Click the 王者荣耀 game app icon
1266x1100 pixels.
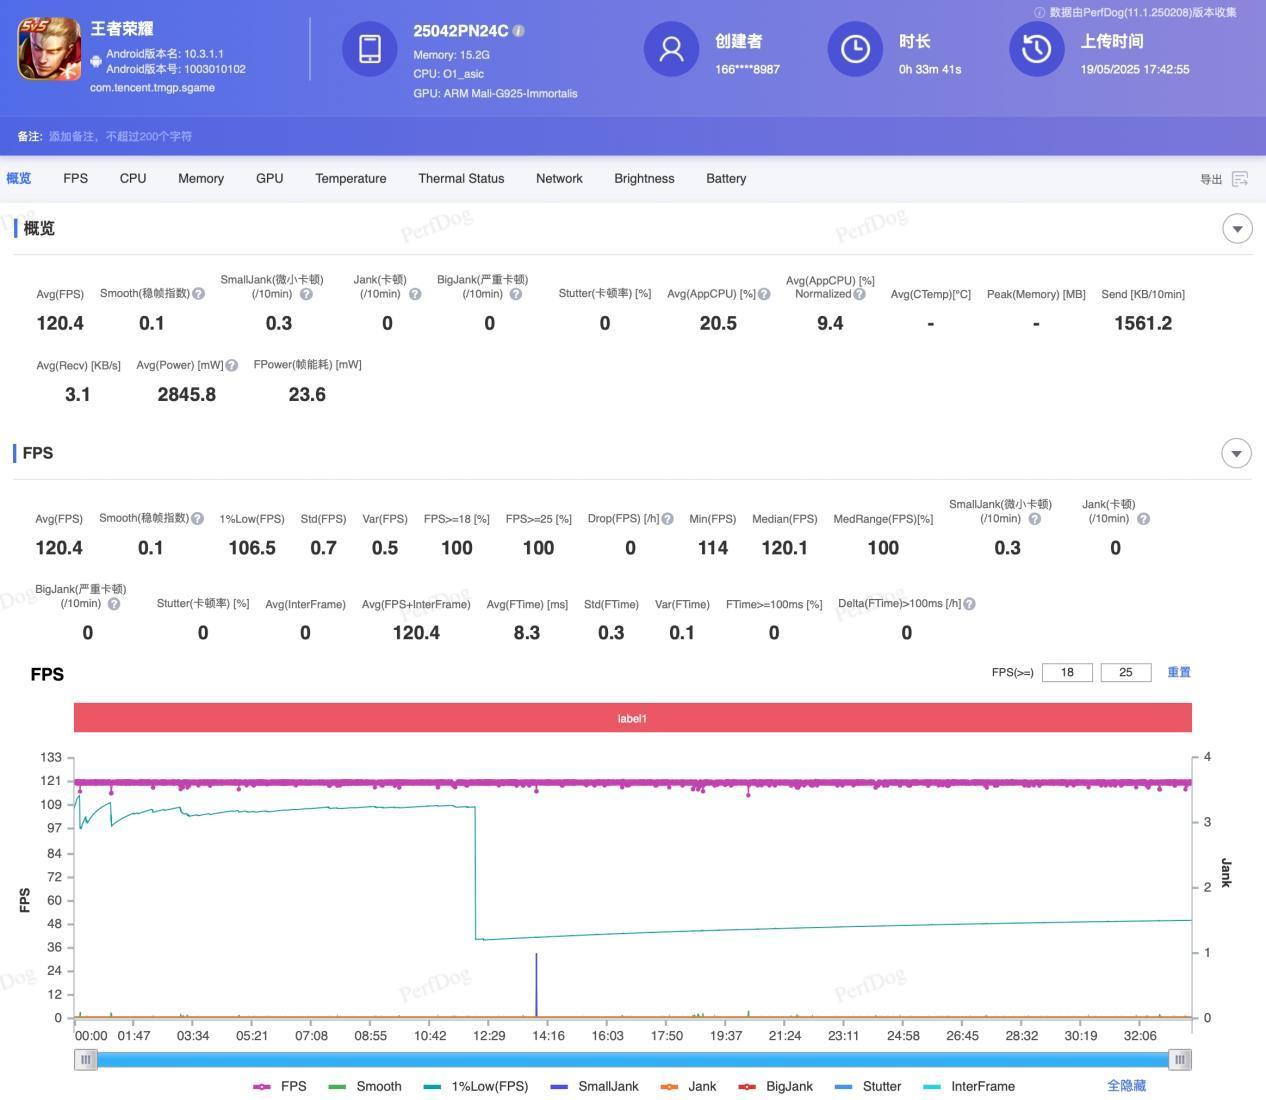click(x=49, y=50)
